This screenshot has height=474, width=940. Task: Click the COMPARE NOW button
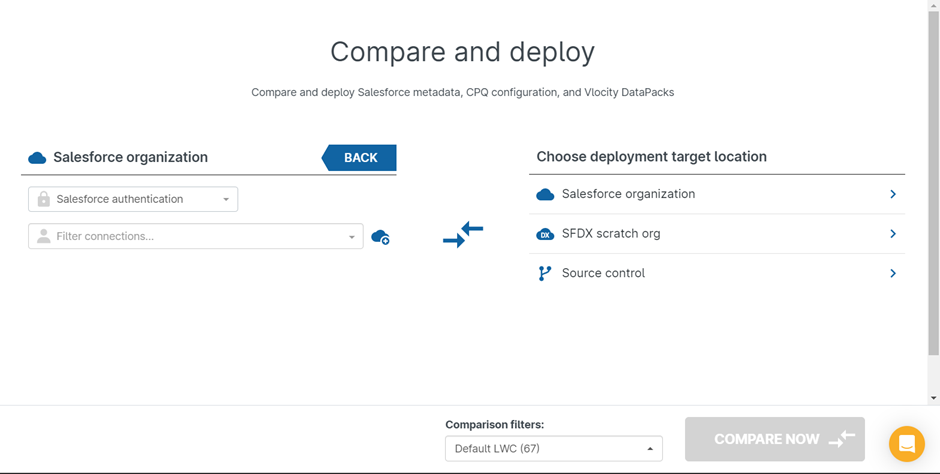click(774, 439)
